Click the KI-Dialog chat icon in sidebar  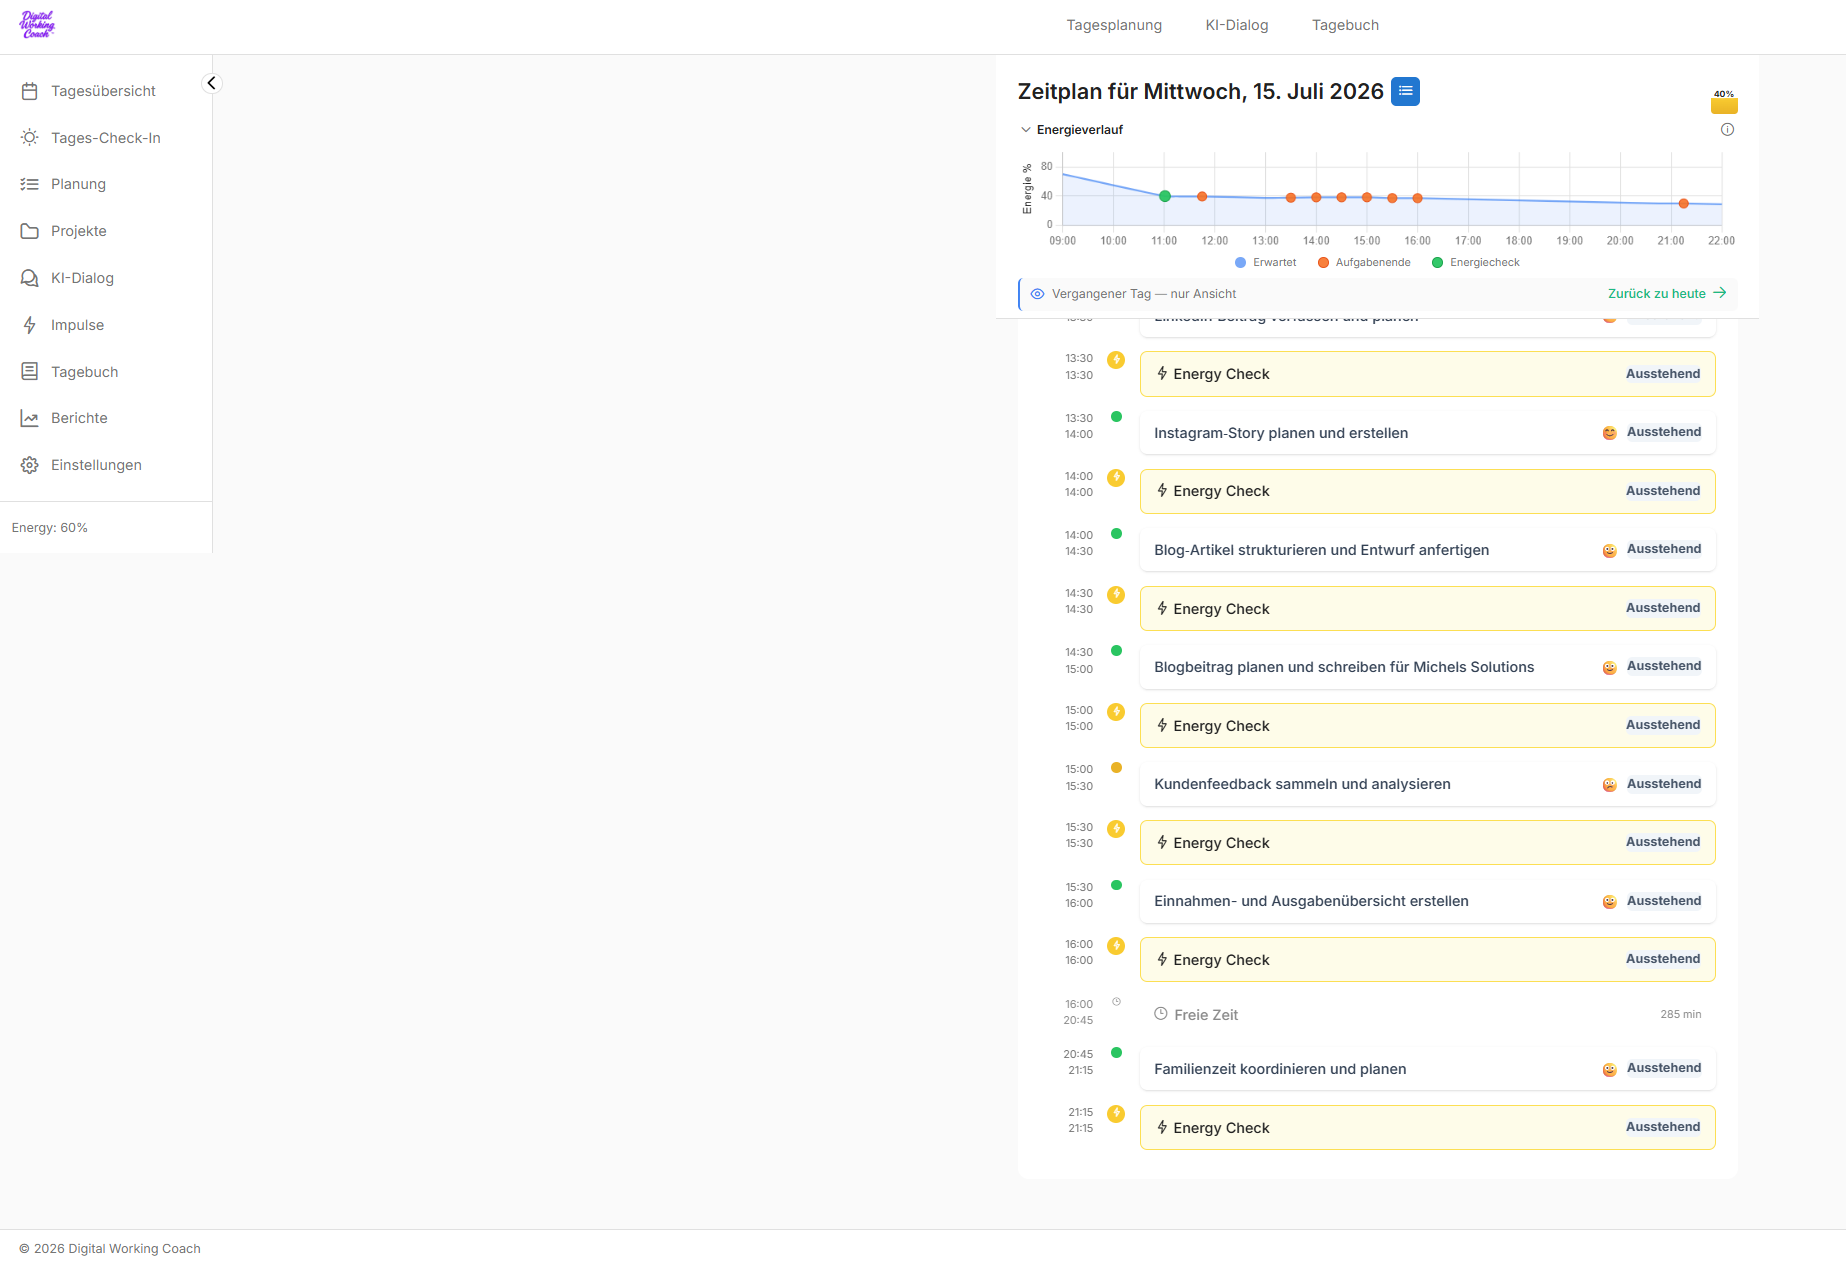click(30, 278)
